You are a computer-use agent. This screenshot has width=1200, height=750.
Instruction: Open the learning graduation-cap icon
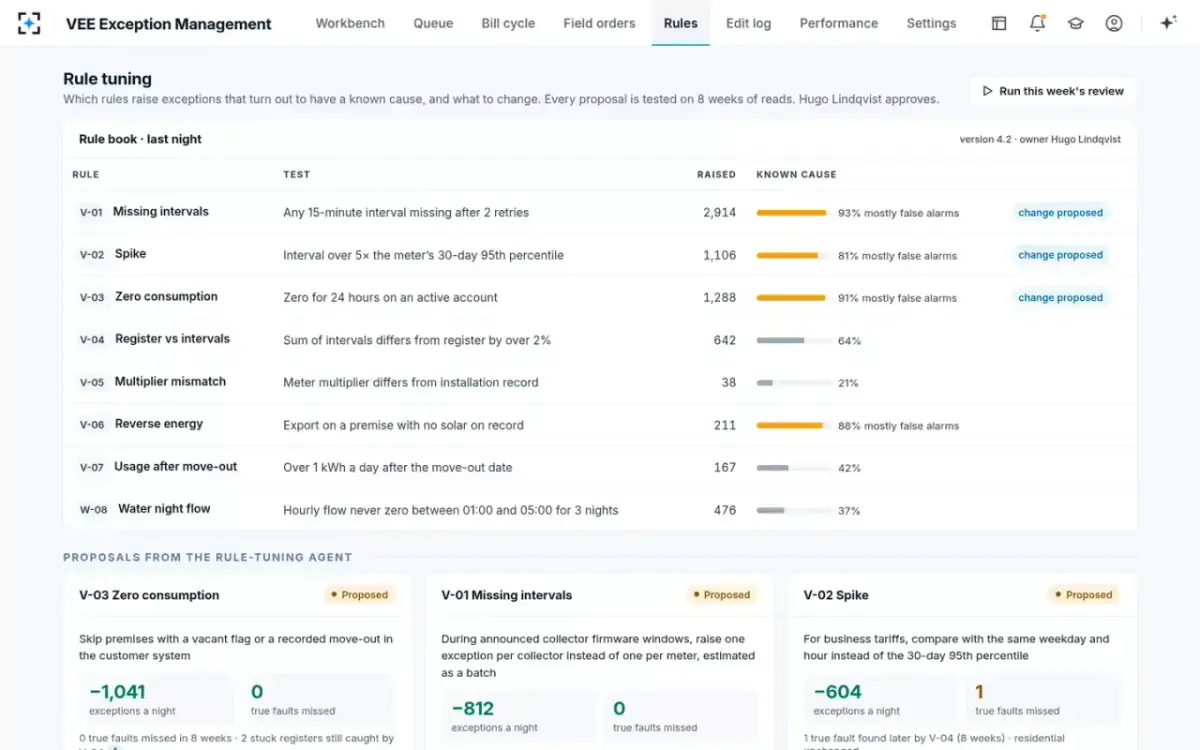pos(1076,23)
